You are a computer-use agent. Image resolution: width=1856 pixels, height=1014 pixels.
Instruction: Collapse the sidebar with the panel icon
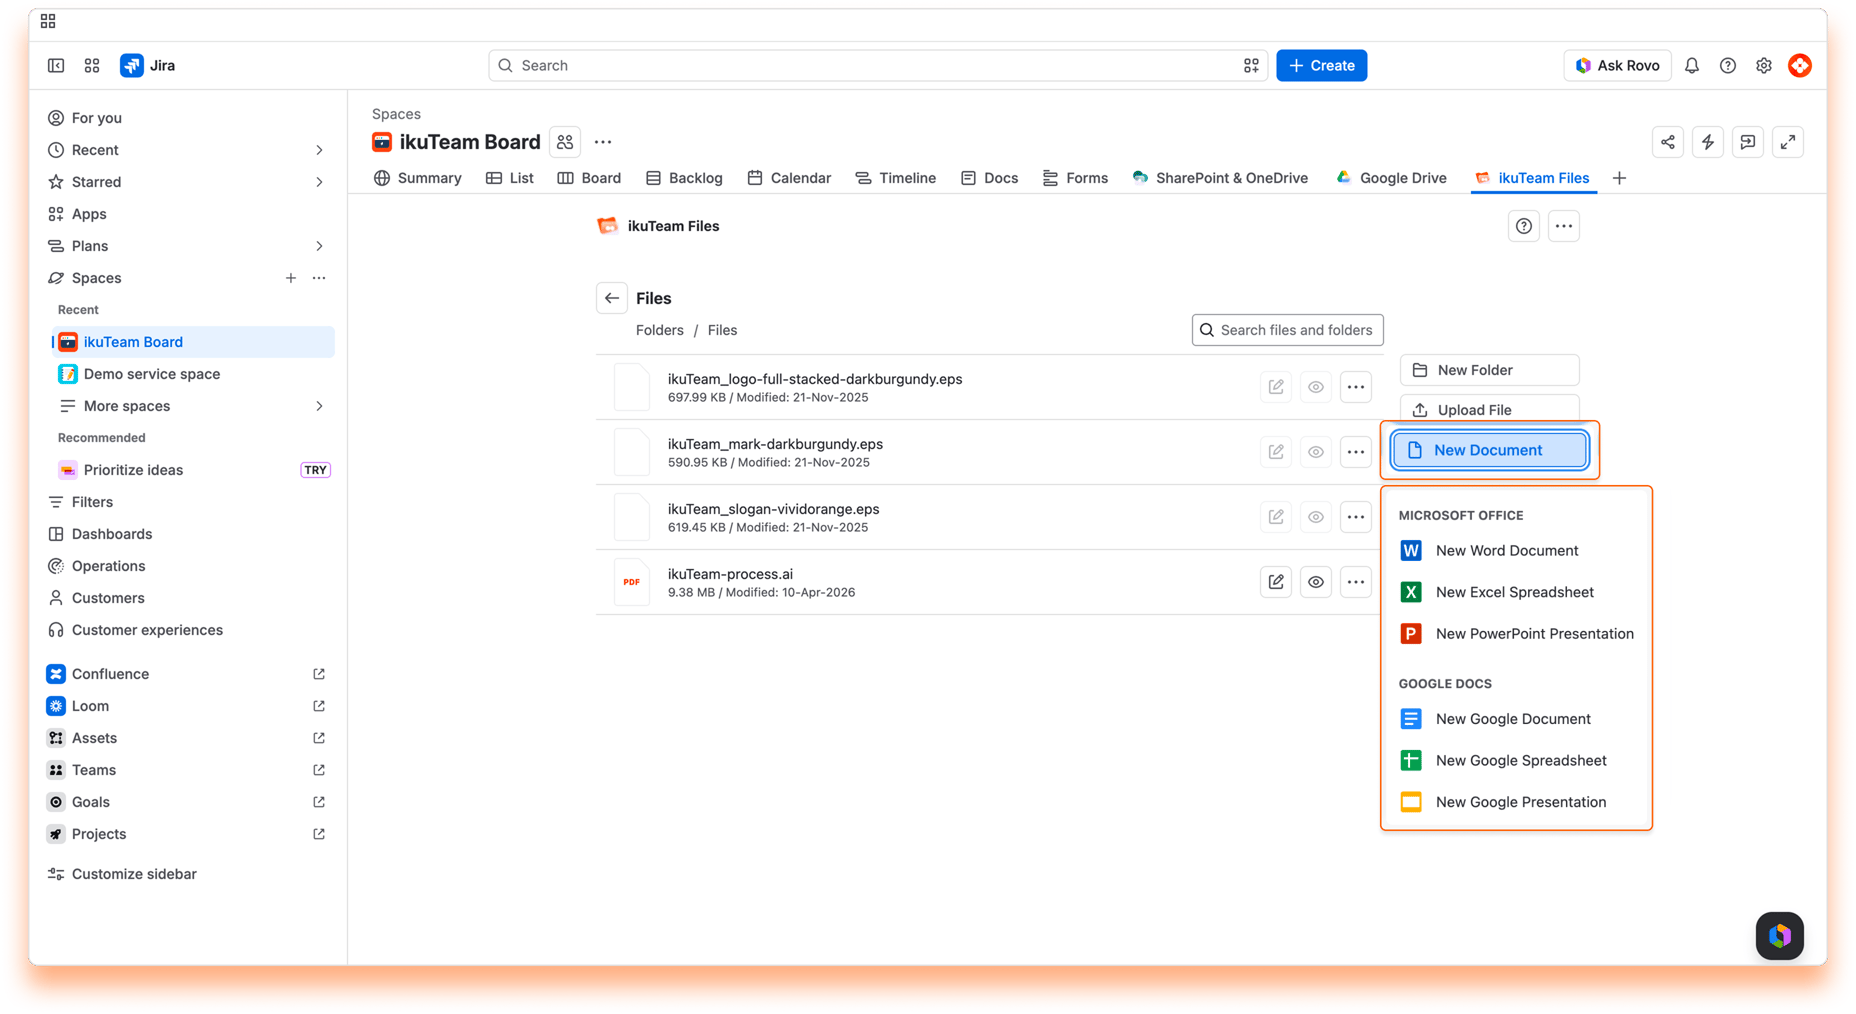56,65
